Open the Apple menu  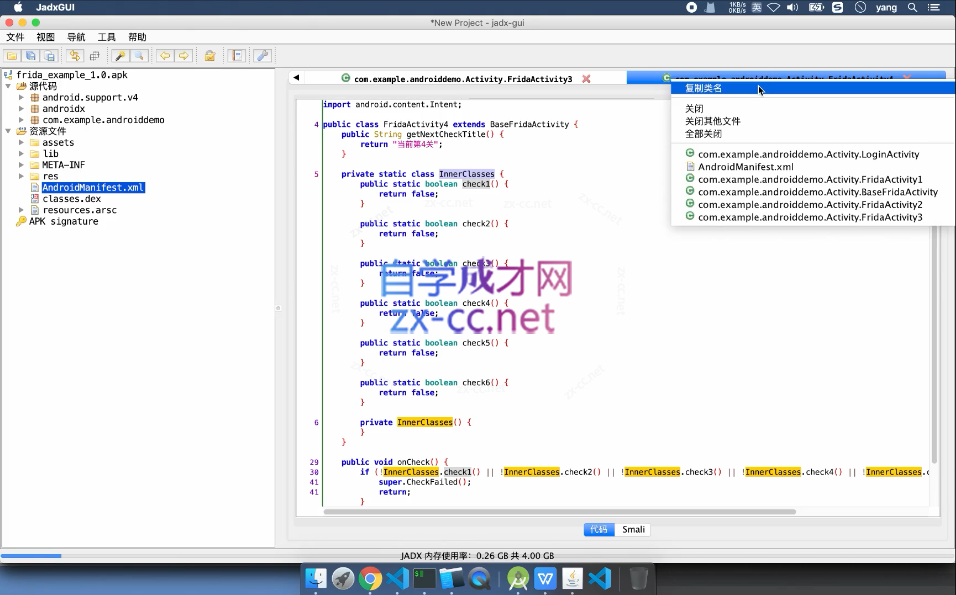(x=18, y=7)
